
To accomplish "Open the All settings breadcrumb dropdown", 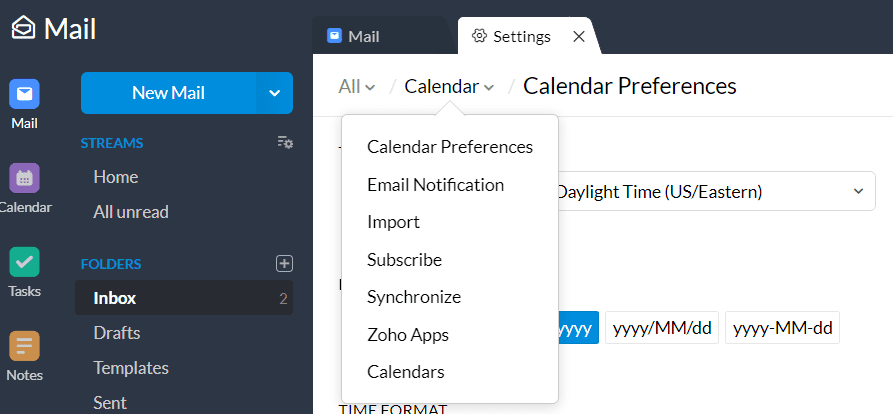I will pyautogui.click(x=357, y=87).
